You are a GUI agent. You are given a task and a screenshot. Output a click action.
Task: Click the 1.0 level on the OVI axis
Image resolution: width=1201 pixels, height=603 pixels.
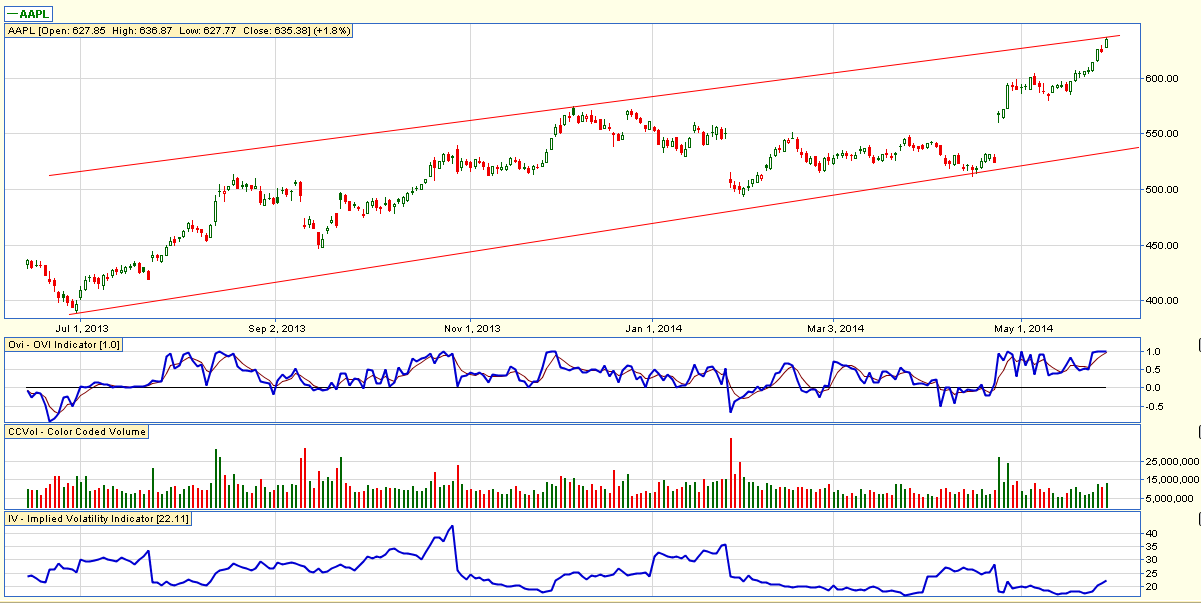[x=1153, y=352]
